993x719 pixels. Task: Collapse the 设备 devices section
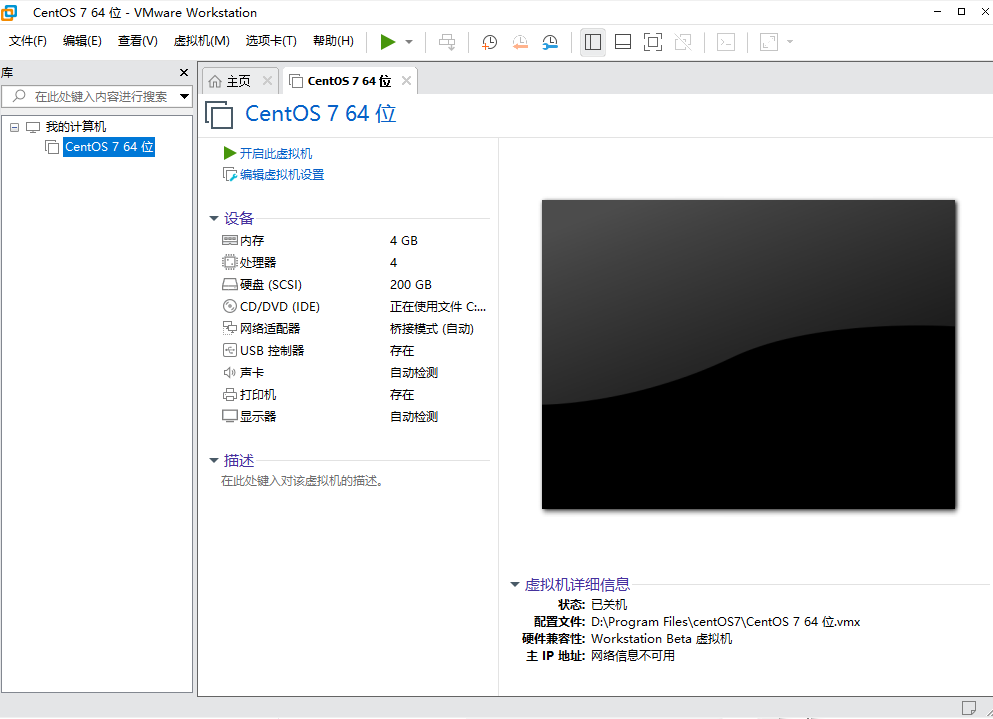tap(213, 217)
